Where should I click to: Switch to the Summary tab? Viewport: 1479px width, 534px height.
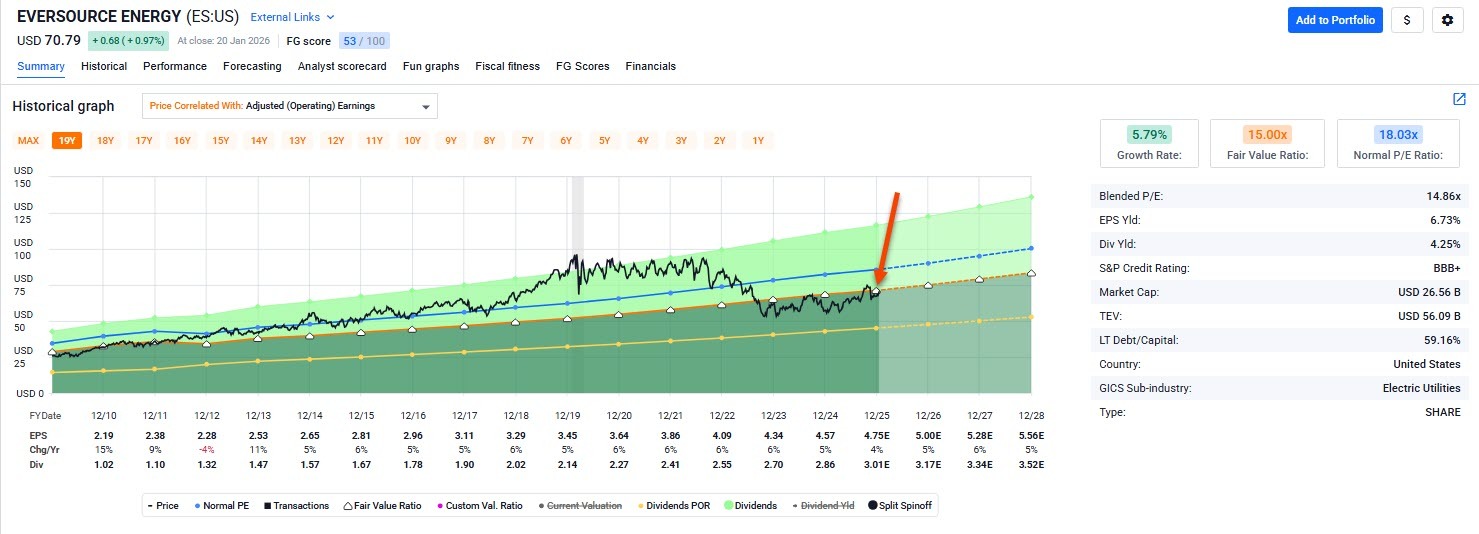[41, 66]
